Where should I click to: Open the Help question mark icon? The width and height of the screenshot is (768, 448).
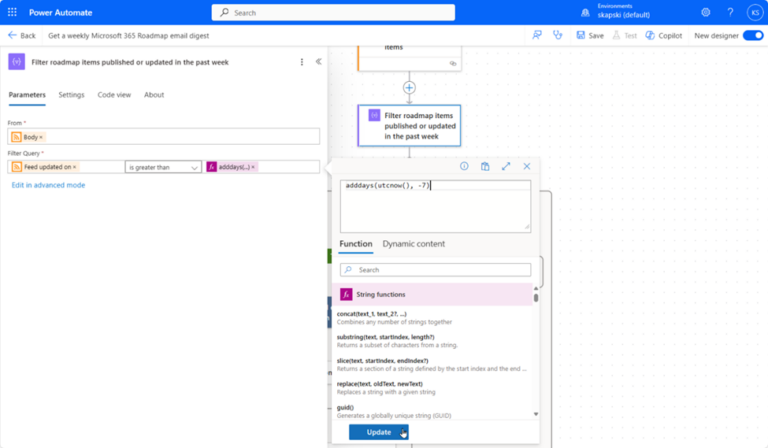[730, 12]
